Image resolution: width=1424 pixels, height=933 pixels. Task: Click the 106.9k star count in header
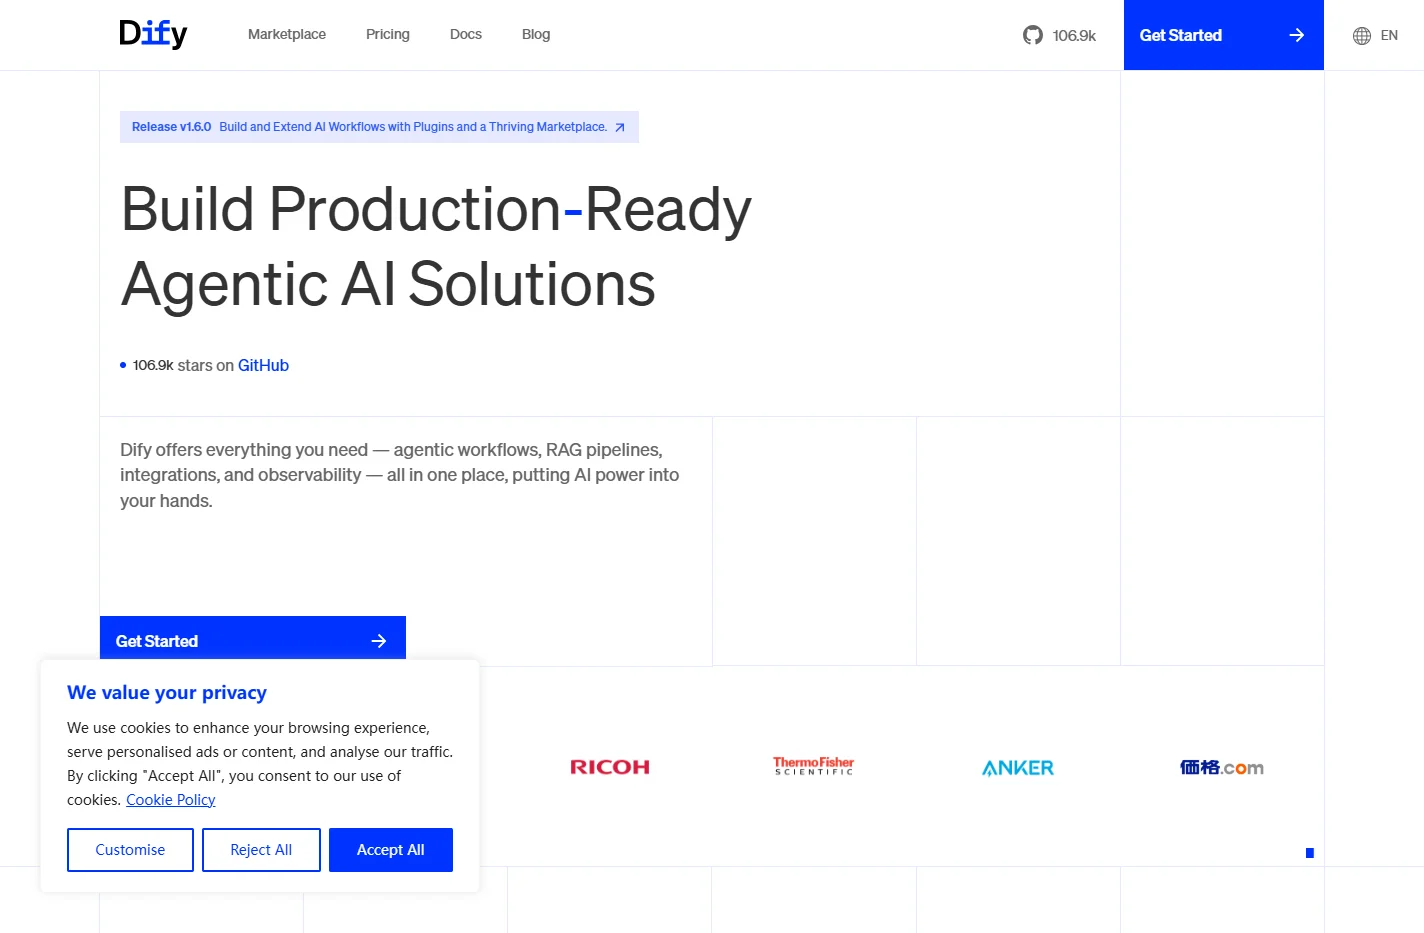click(1074, 36)
